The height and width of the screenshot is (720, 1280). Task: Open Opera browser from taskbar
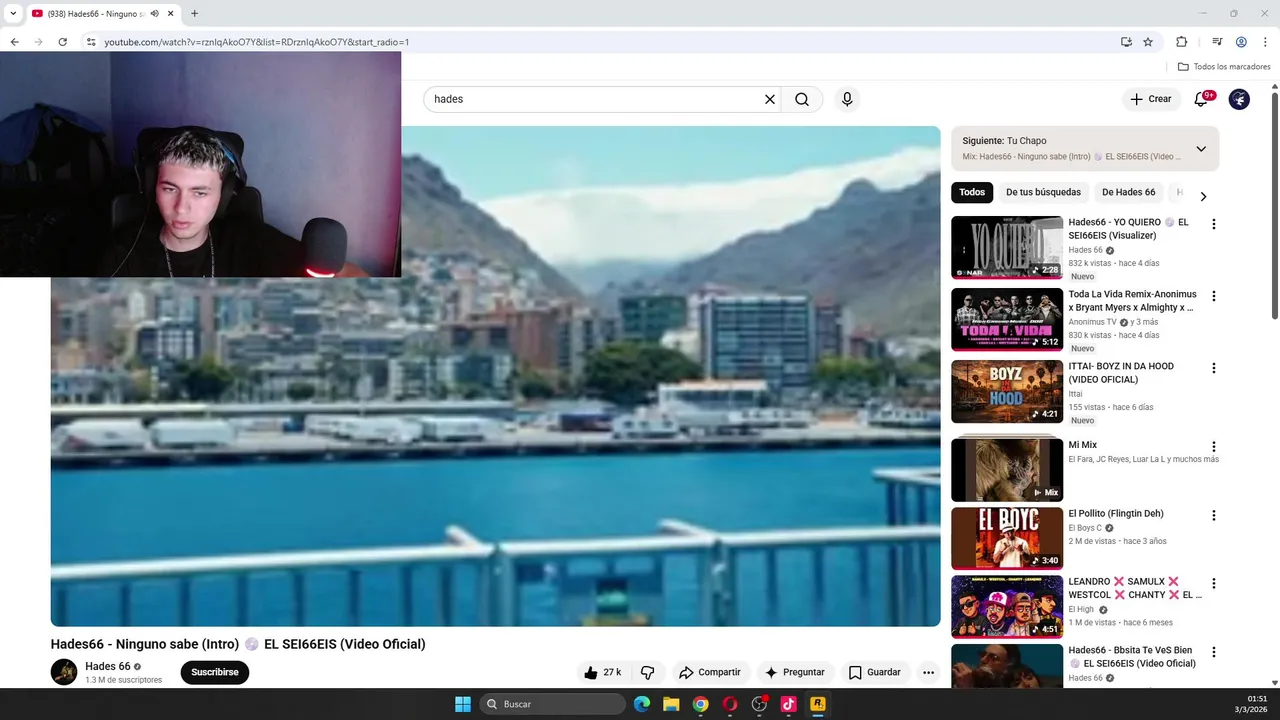[x=730, y=704]
